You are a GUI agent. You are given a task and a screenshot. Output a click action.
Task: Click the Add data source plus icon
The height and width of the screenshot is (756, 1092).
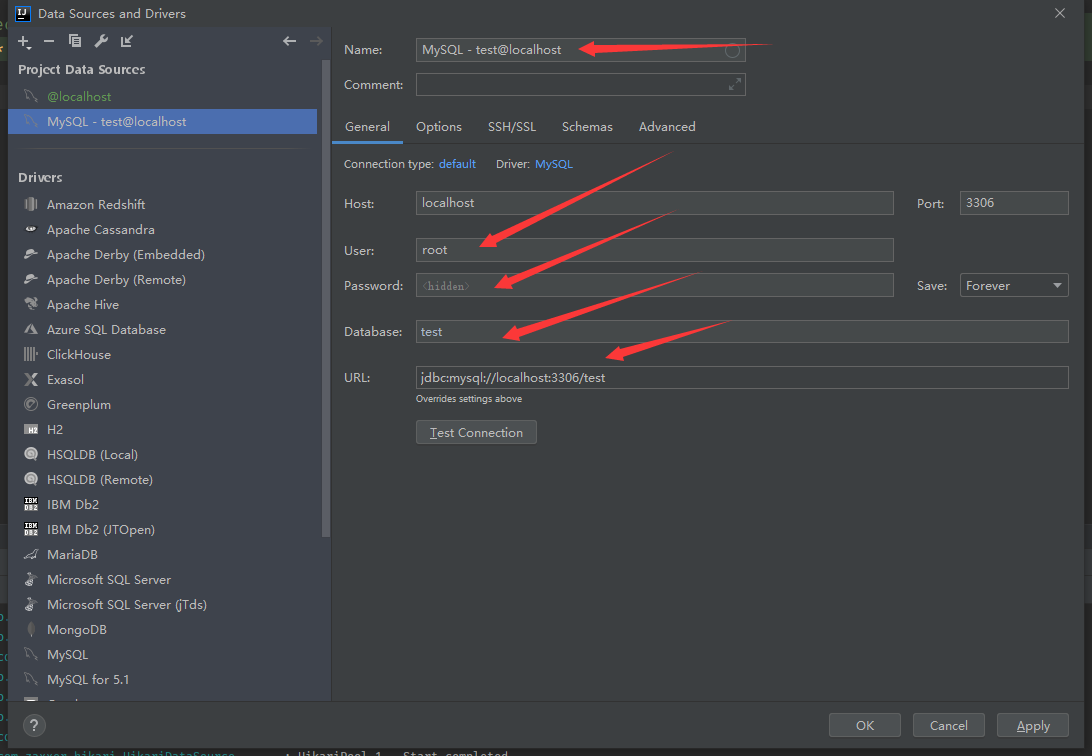(x=24, y=42)
